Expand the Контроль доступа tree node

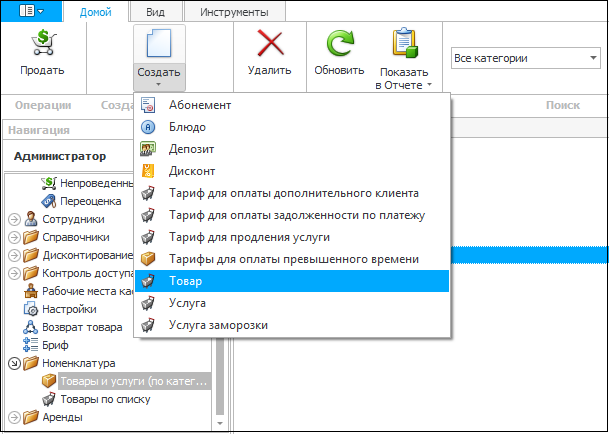pyautogui.click(x=14, y=273)
